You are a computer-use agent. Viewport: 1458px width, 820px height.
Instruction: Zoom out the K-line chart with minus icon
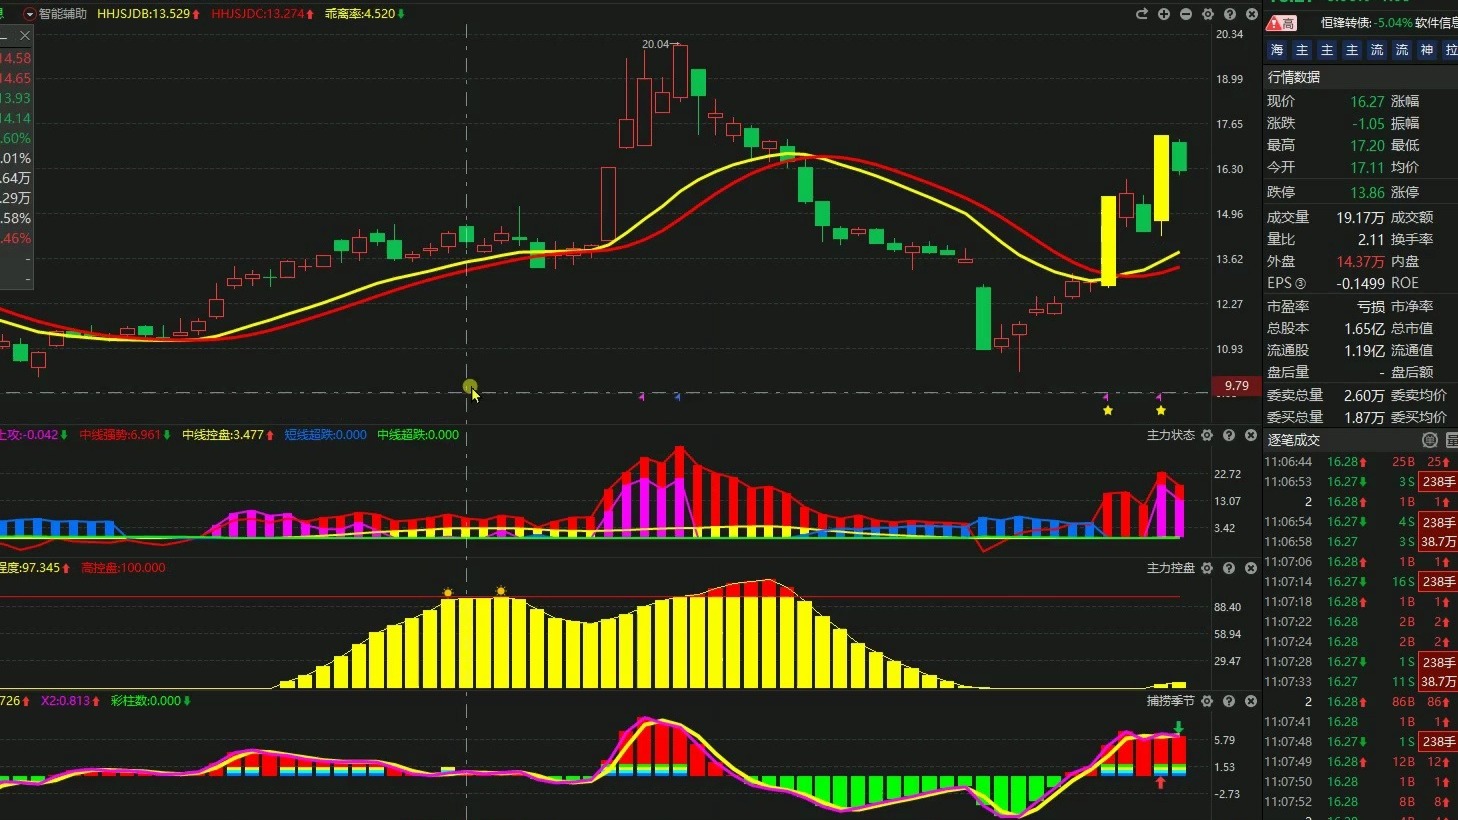(1186, 14)
